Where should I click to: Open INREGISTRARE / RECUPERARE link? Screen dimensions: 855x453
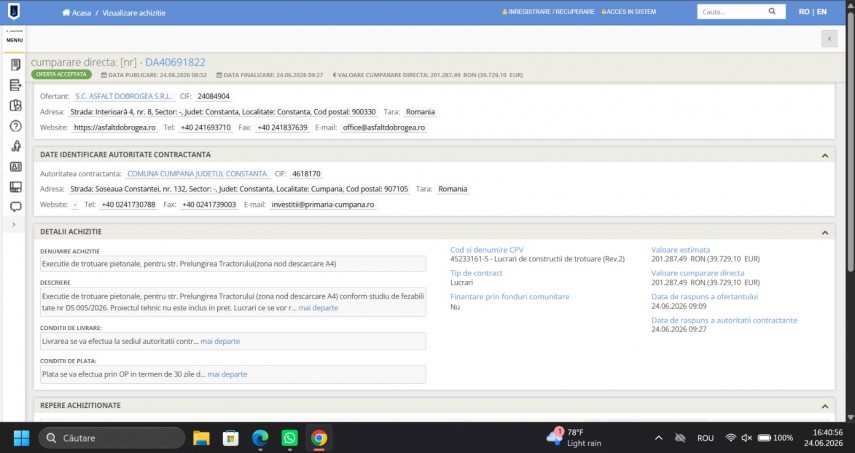(548, 11)
